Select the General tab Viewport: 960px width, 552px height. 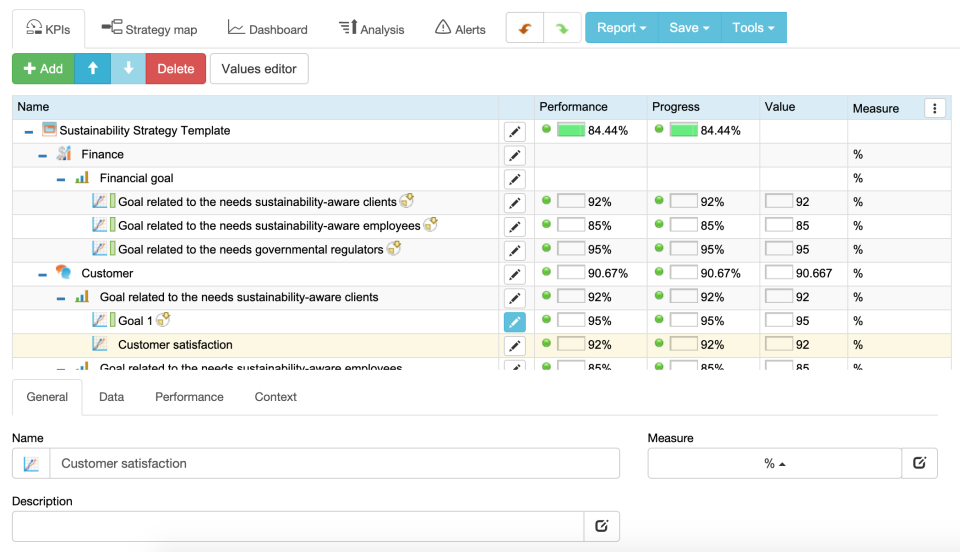(47, 397)
